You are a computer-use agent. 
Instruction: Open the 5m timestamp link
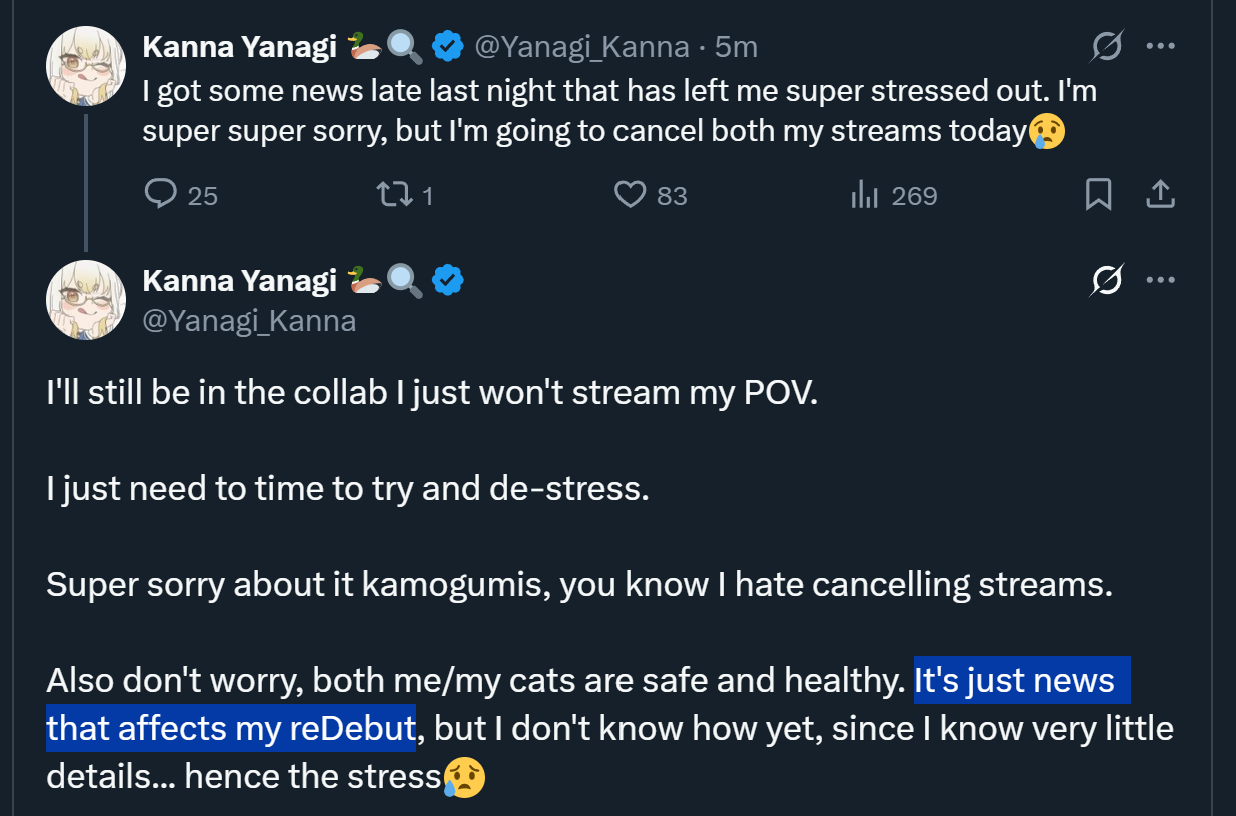(736, 46)
